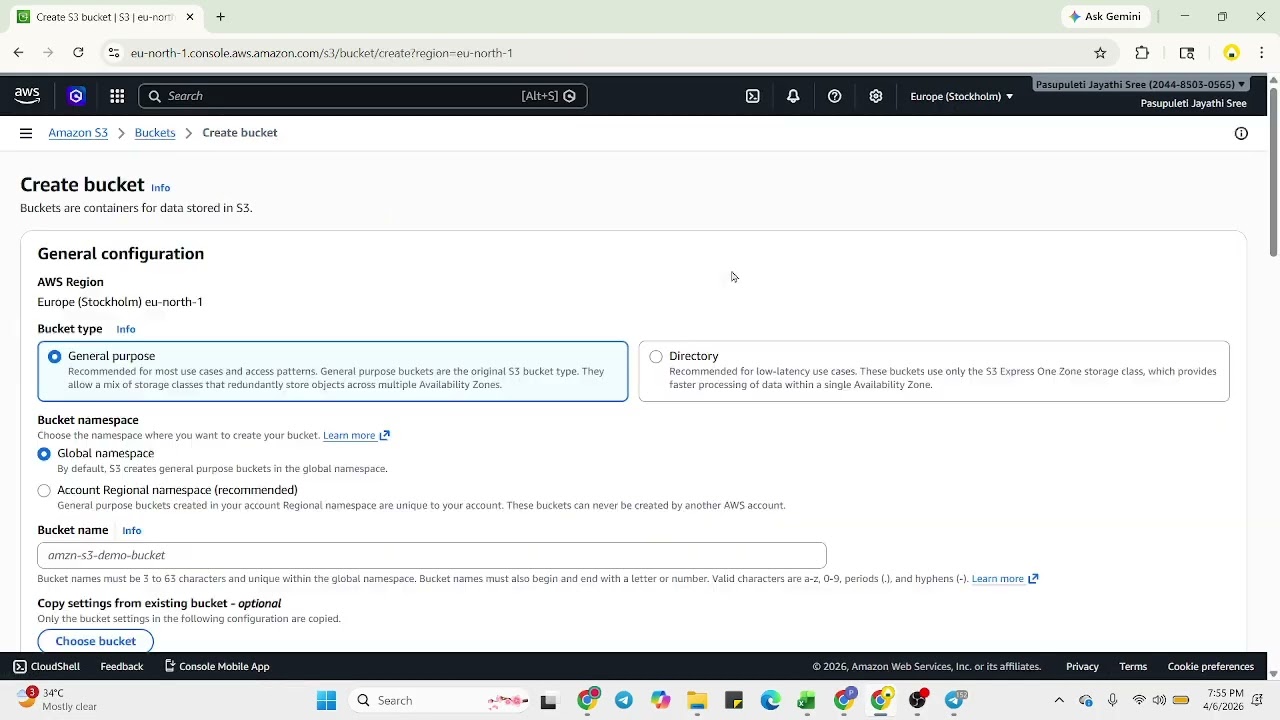
Task: Open the weather widget showing 34°C
Action: point(56,700)
